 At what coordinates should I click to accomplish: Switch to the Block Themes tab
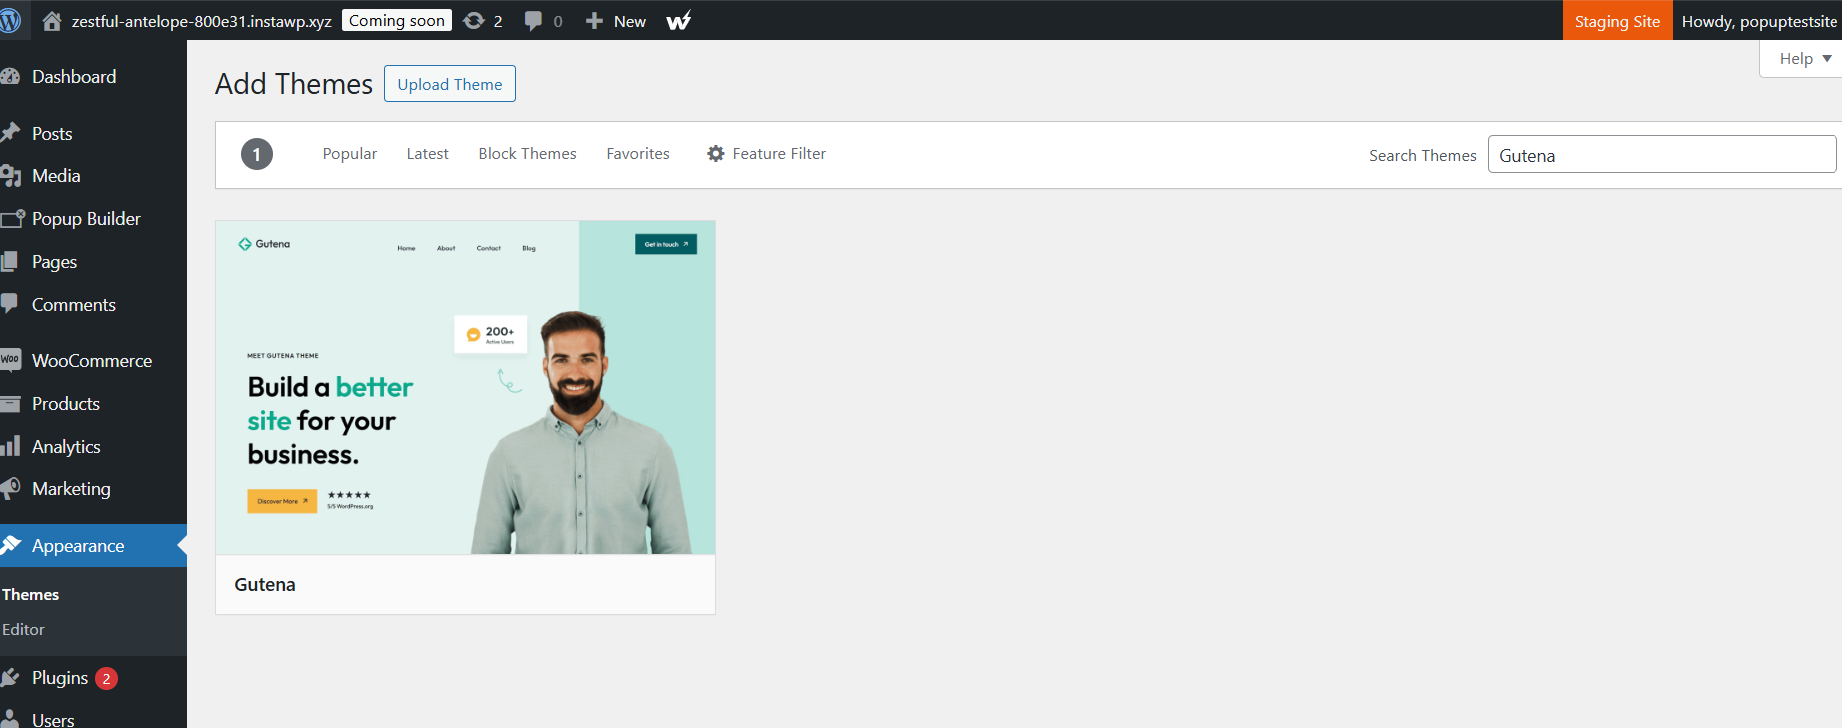coord(527,154)
